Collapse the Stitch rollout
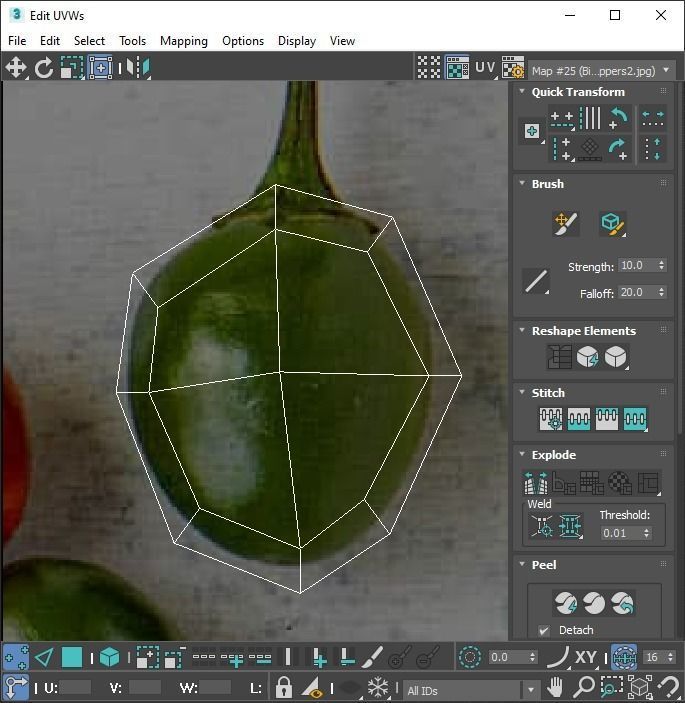 pyautogui.click(x=522, y=392)
